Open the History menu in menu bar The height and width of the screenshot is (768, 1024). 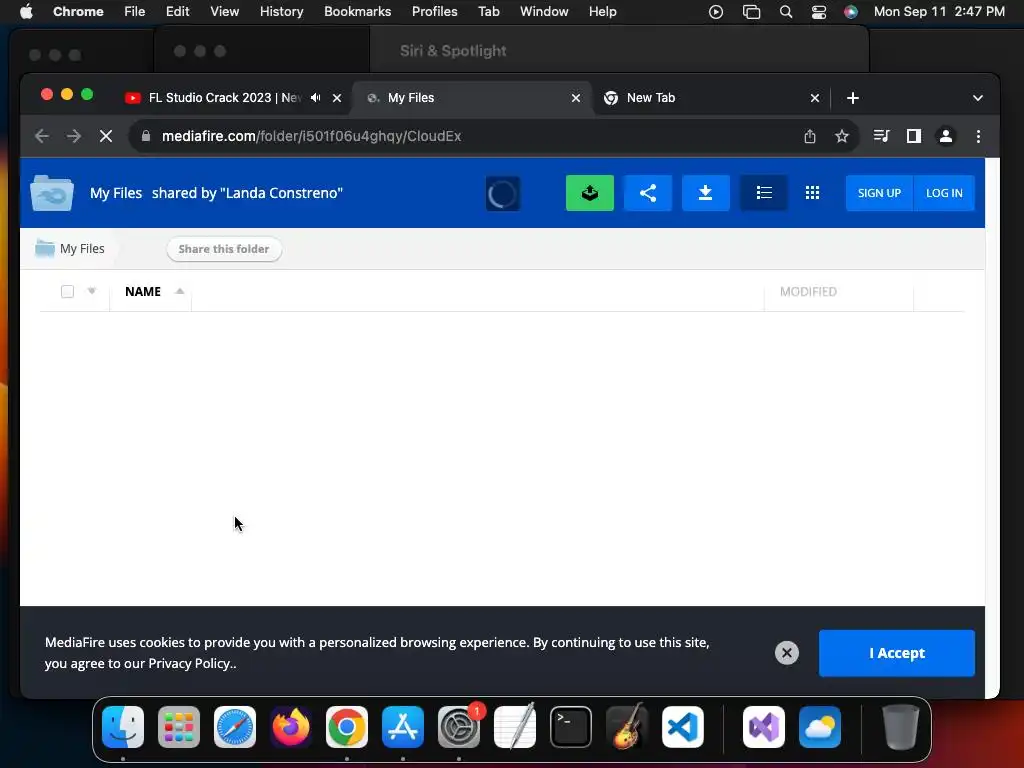[281, 12]
